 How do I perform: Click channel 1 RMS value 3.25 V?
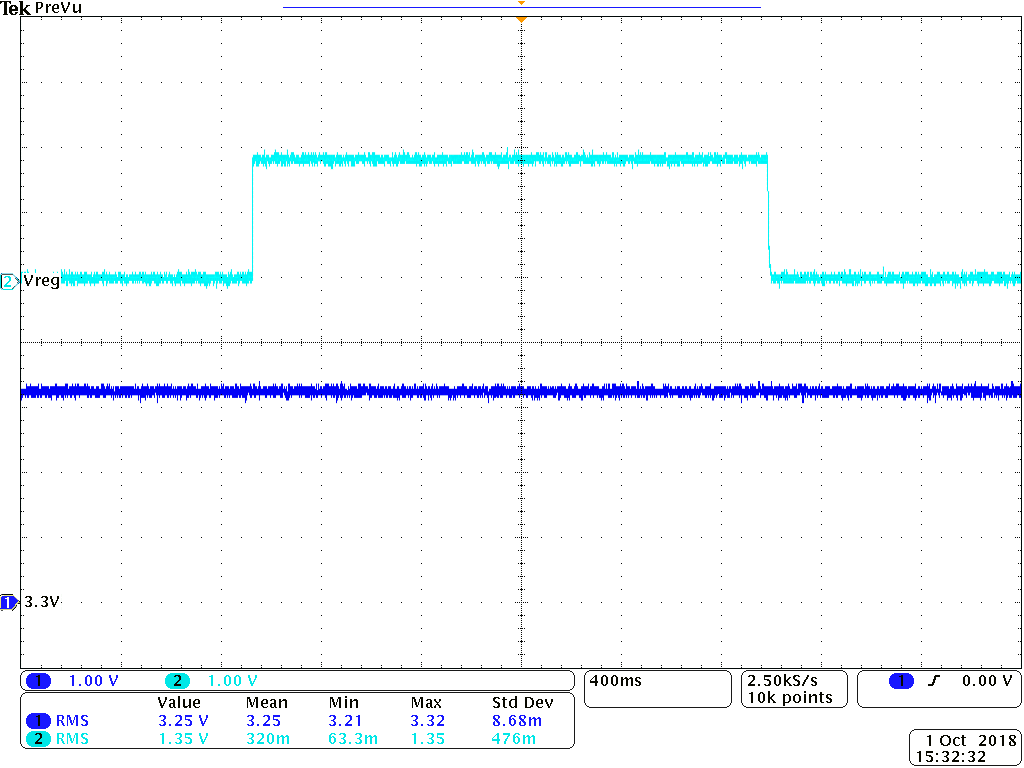[183, 721]
